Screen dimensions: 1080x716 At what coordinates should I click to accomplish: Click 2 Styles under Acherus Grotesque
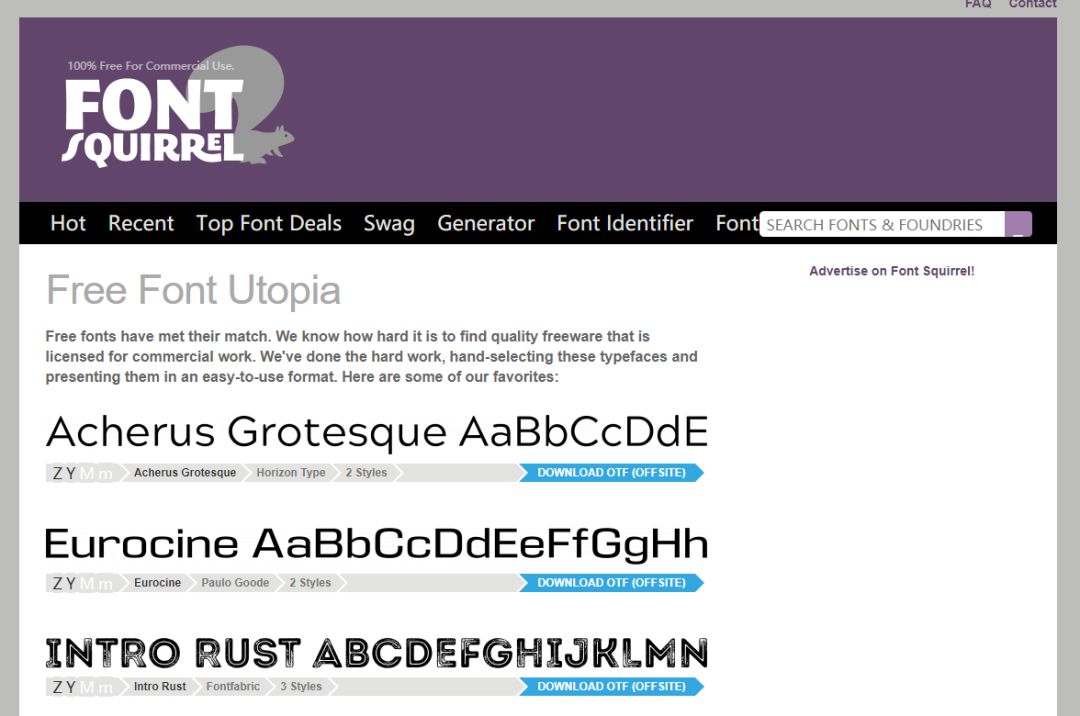[x=366, y=473]
